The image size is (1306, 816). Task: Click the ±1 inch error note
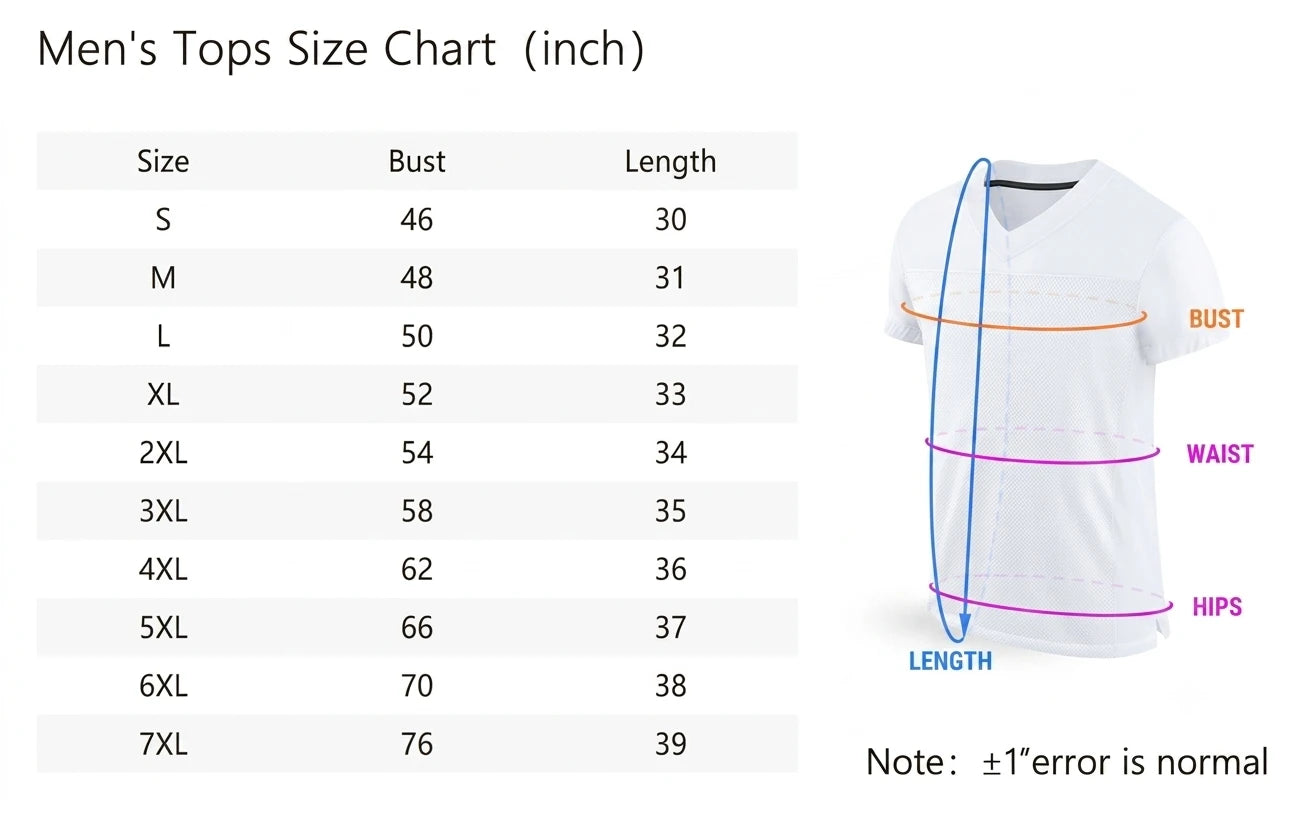click(x=1067, y=762)
